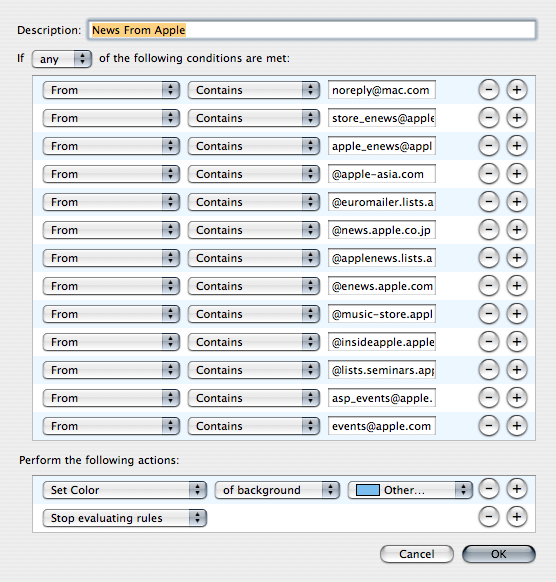Image resolution: width=556 pixels, height=582 pixels.
Task: Click the asp_events@apple text field
Action: point(382,398)
